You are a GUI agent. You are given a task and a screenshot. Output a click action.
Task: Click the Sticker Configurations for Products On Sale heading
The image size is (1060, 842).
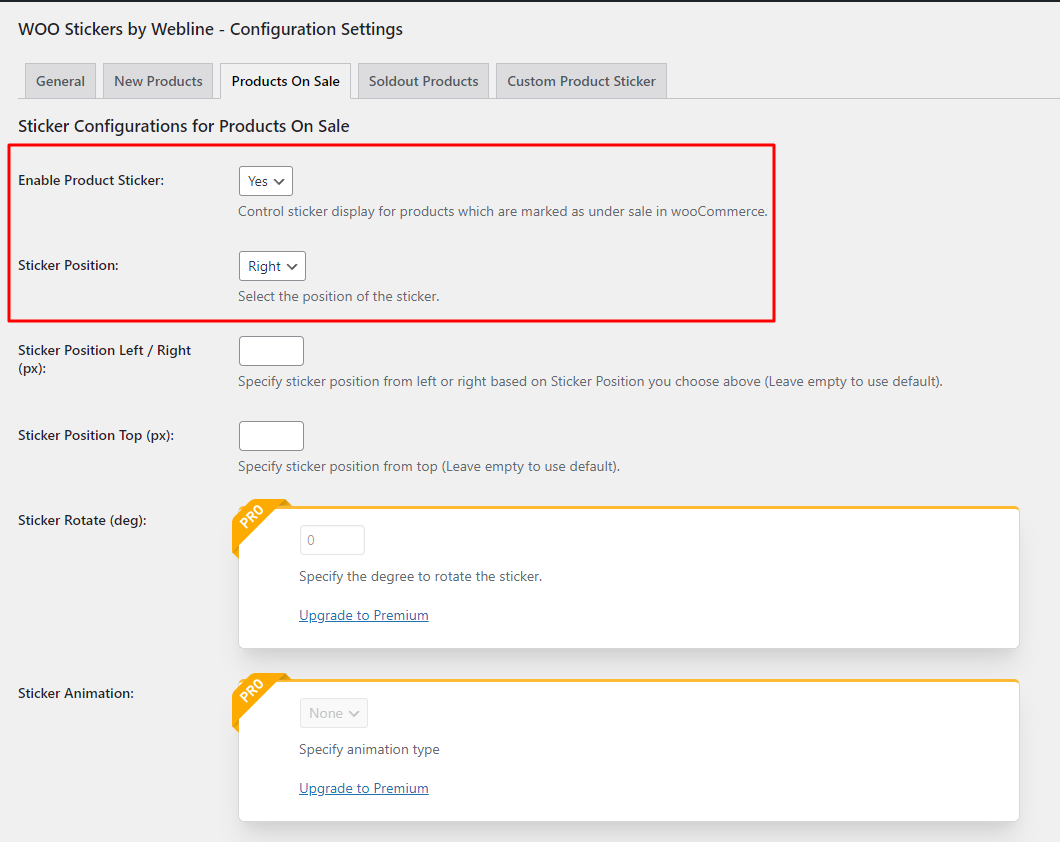coord(184,126)
